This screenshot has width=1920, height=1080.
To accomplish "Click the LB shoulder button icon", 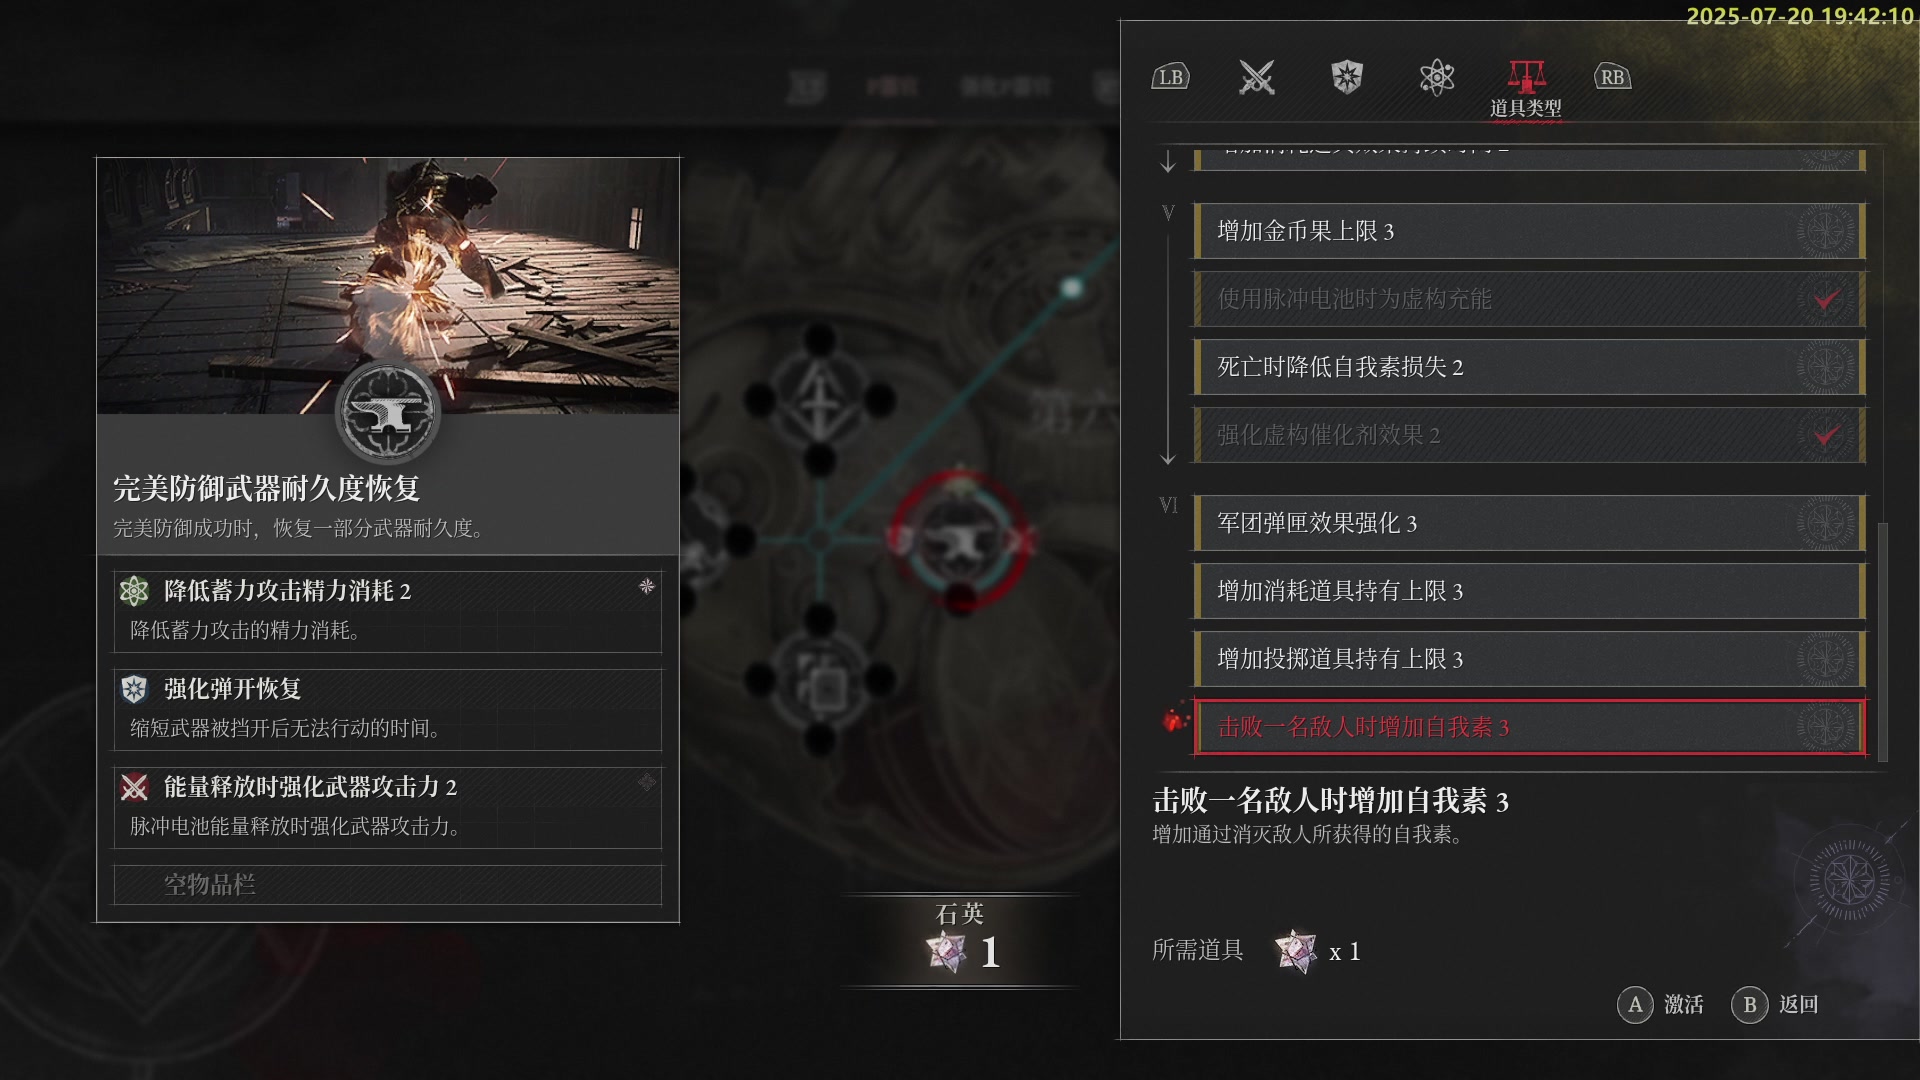I will coord(1170,77).
